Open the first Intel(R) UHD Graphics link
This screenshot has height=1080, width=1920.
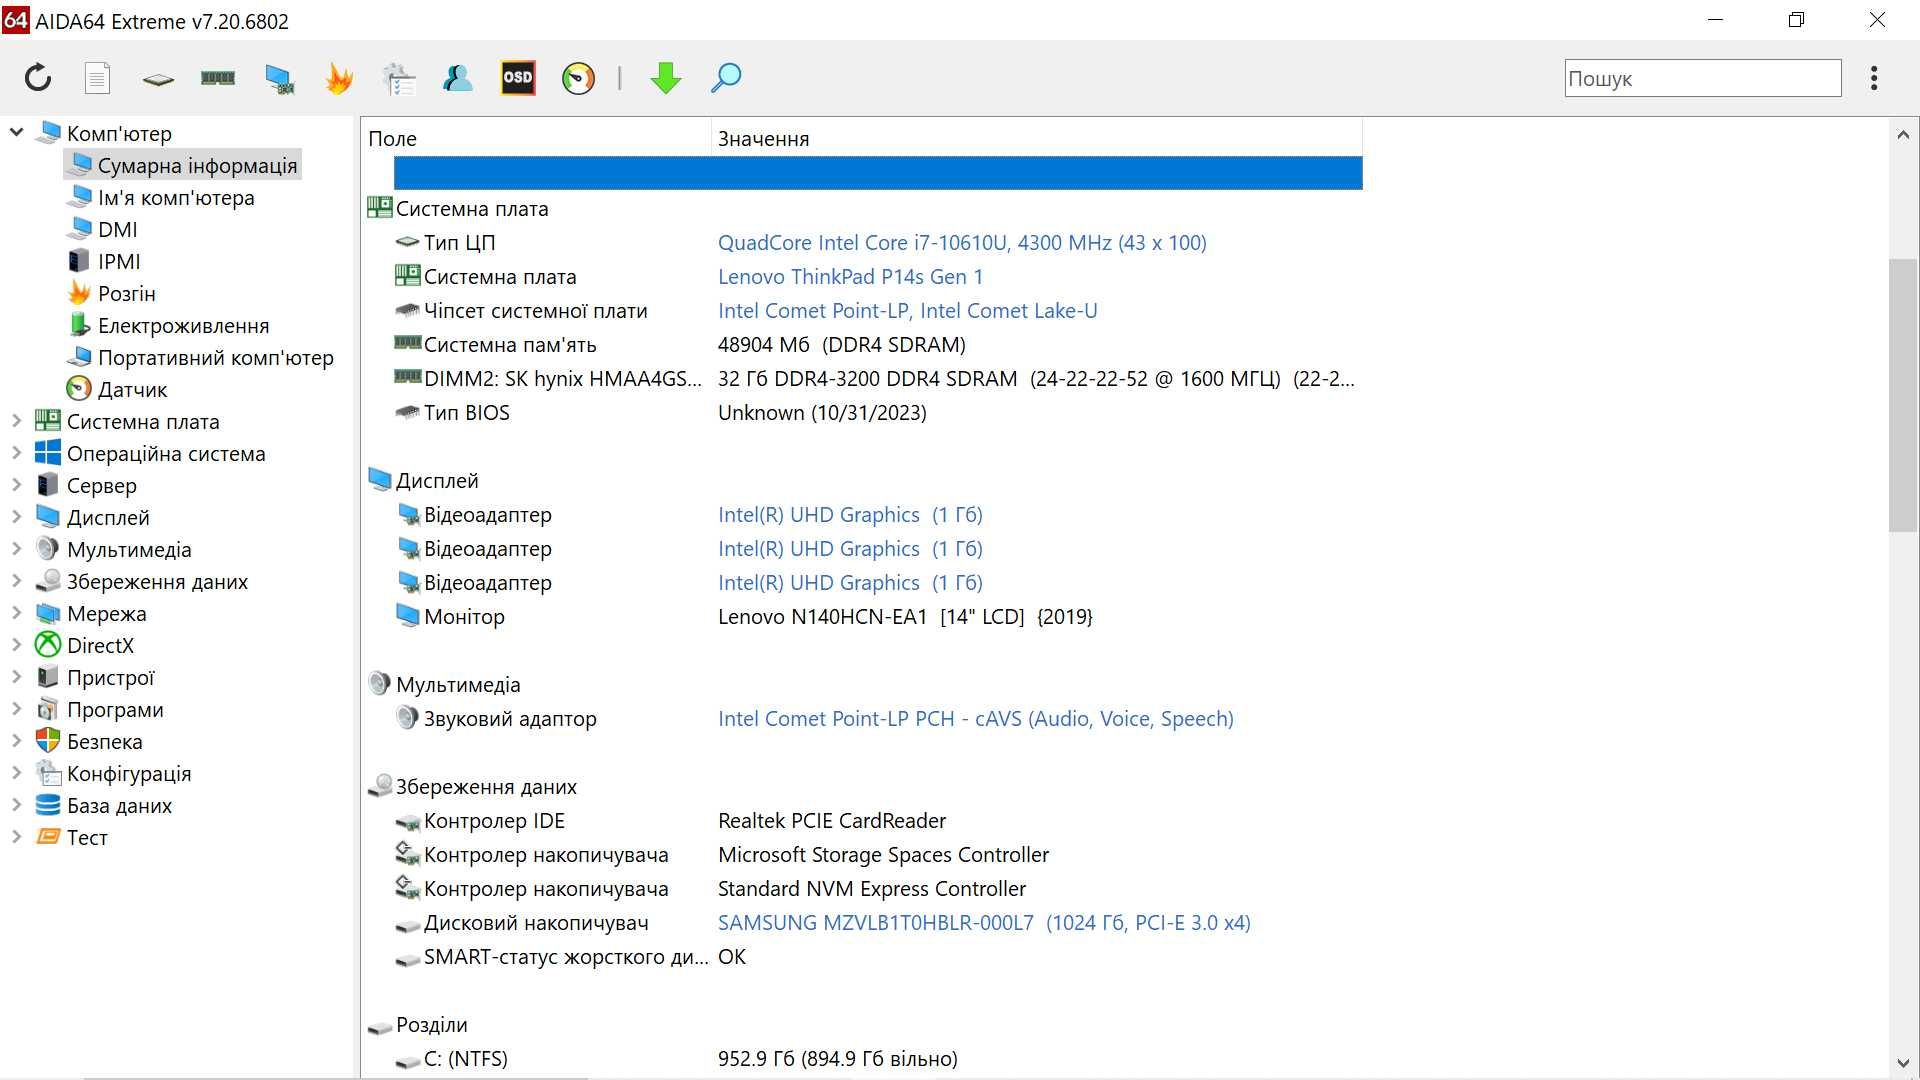click(x=850, y=515)
